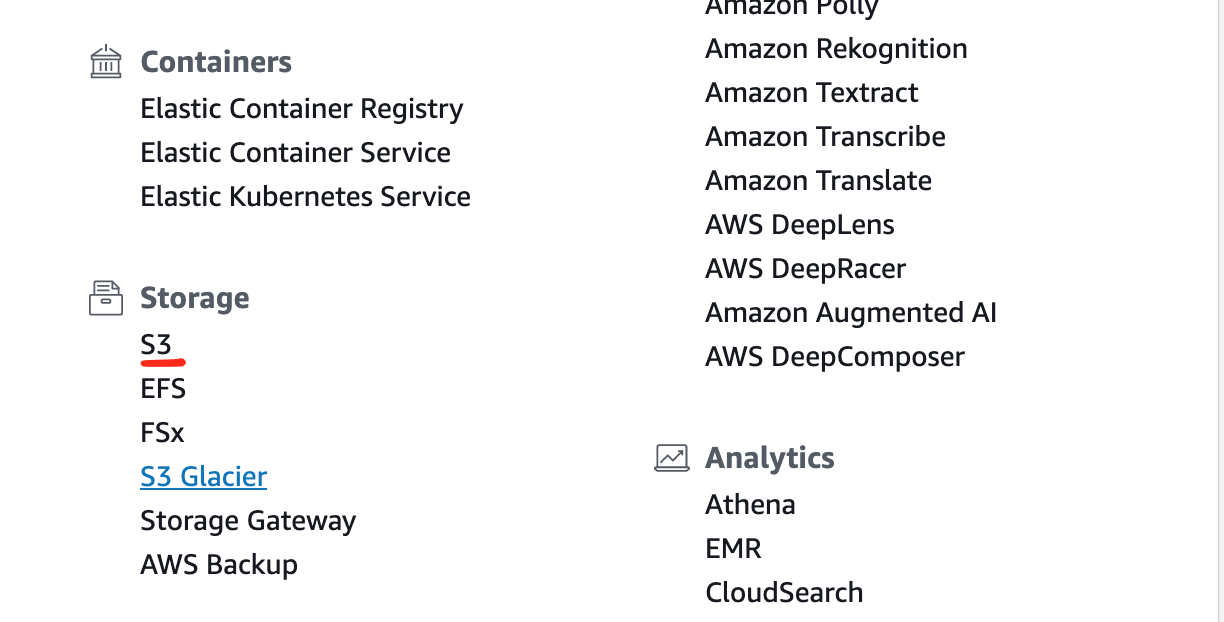
Task: Open Elastic Container Registry
Action: [302, 109]
